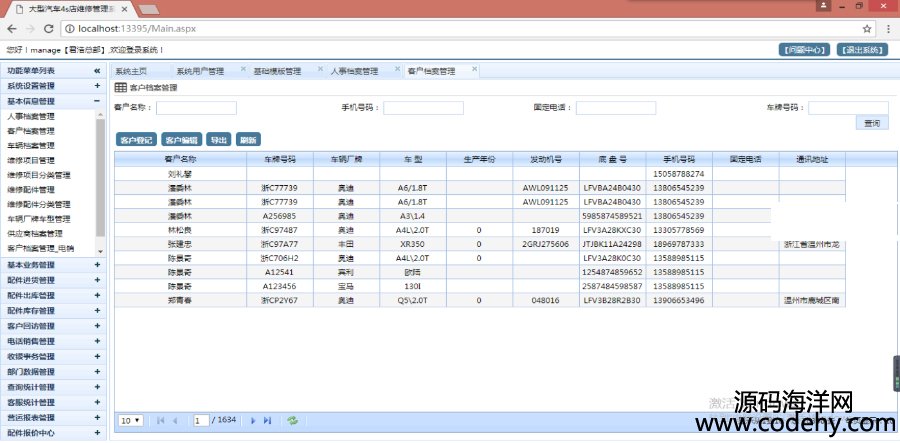The image size is (900, 443).
Task: Switch to the 系统主页 tab
Action: coord(131,72)
